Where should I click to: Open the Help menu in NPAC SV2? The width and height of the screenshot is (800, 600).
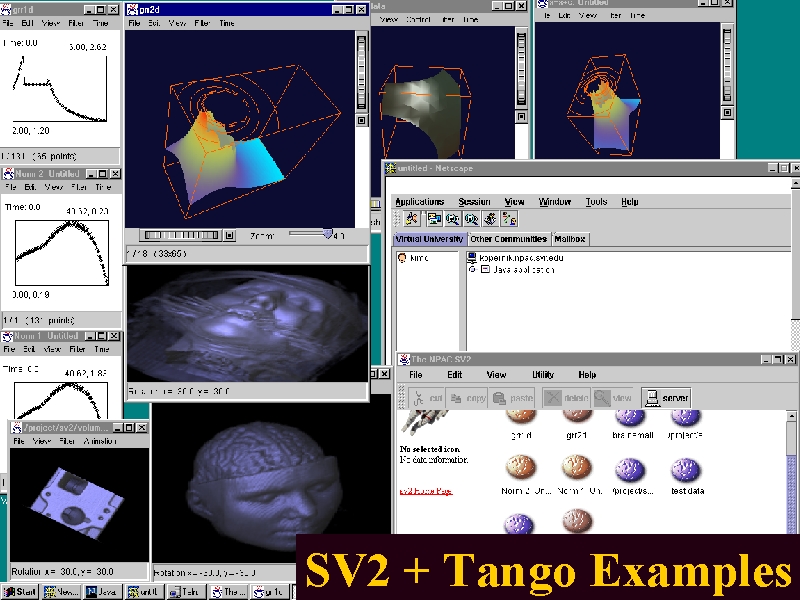tap(587, 374)
